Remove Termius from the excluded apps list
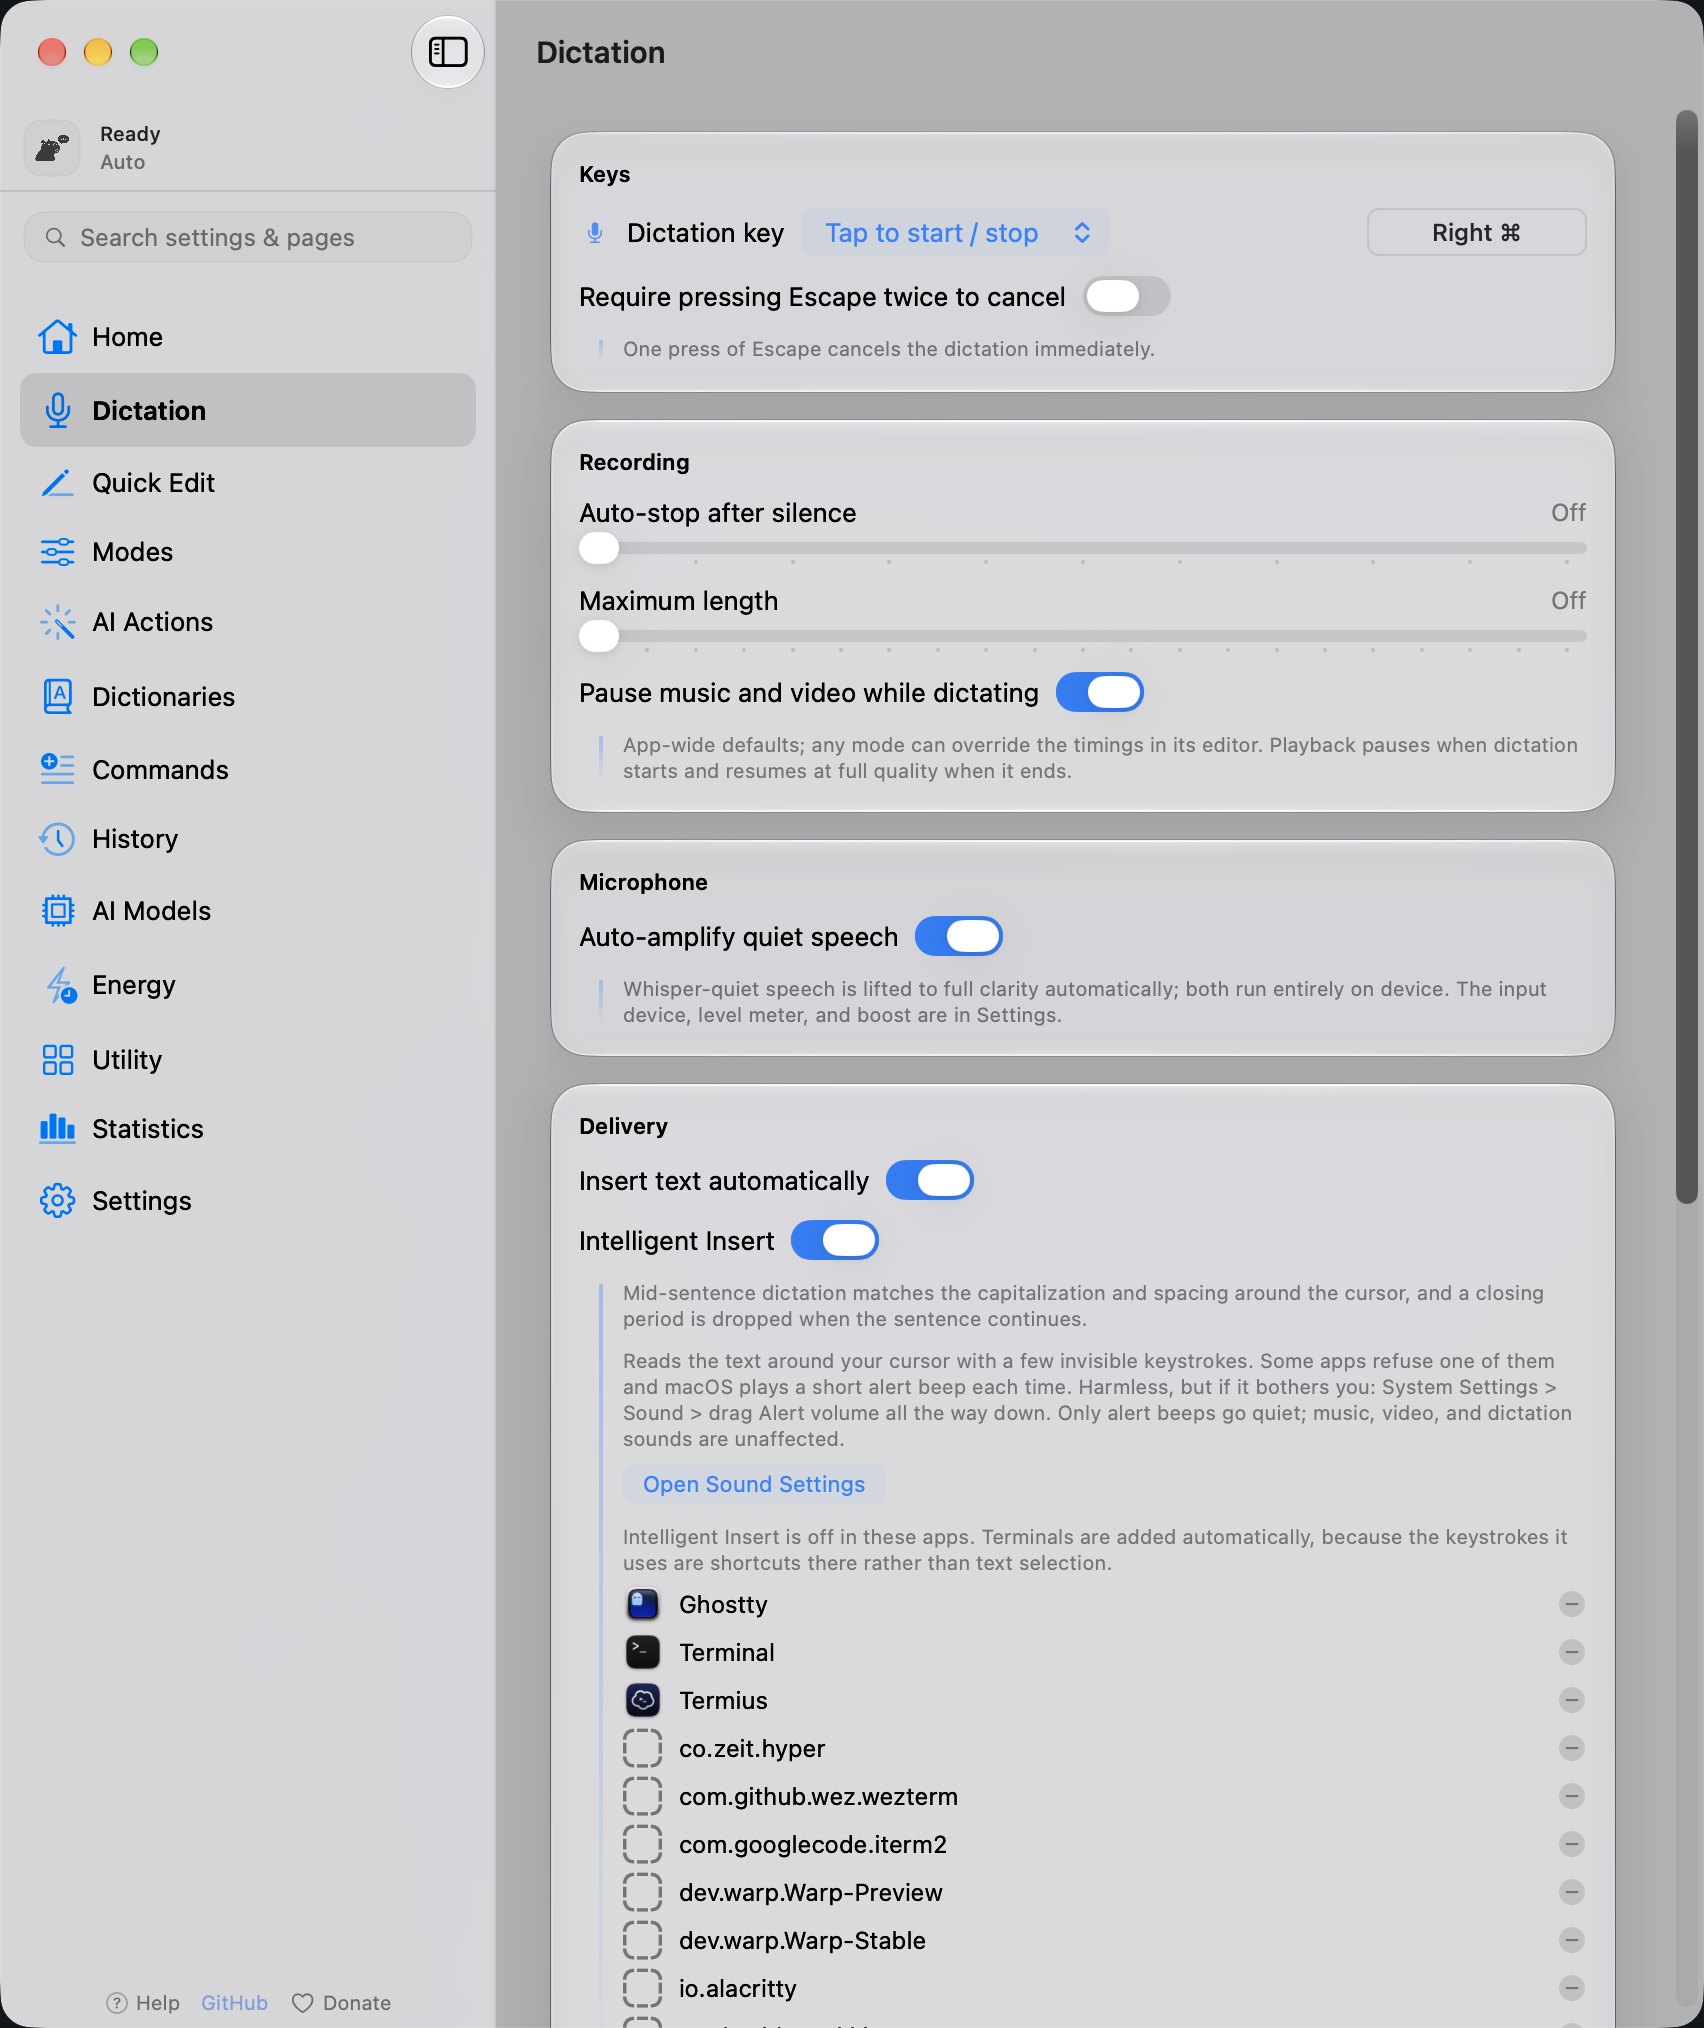 pos(1572,1700)
